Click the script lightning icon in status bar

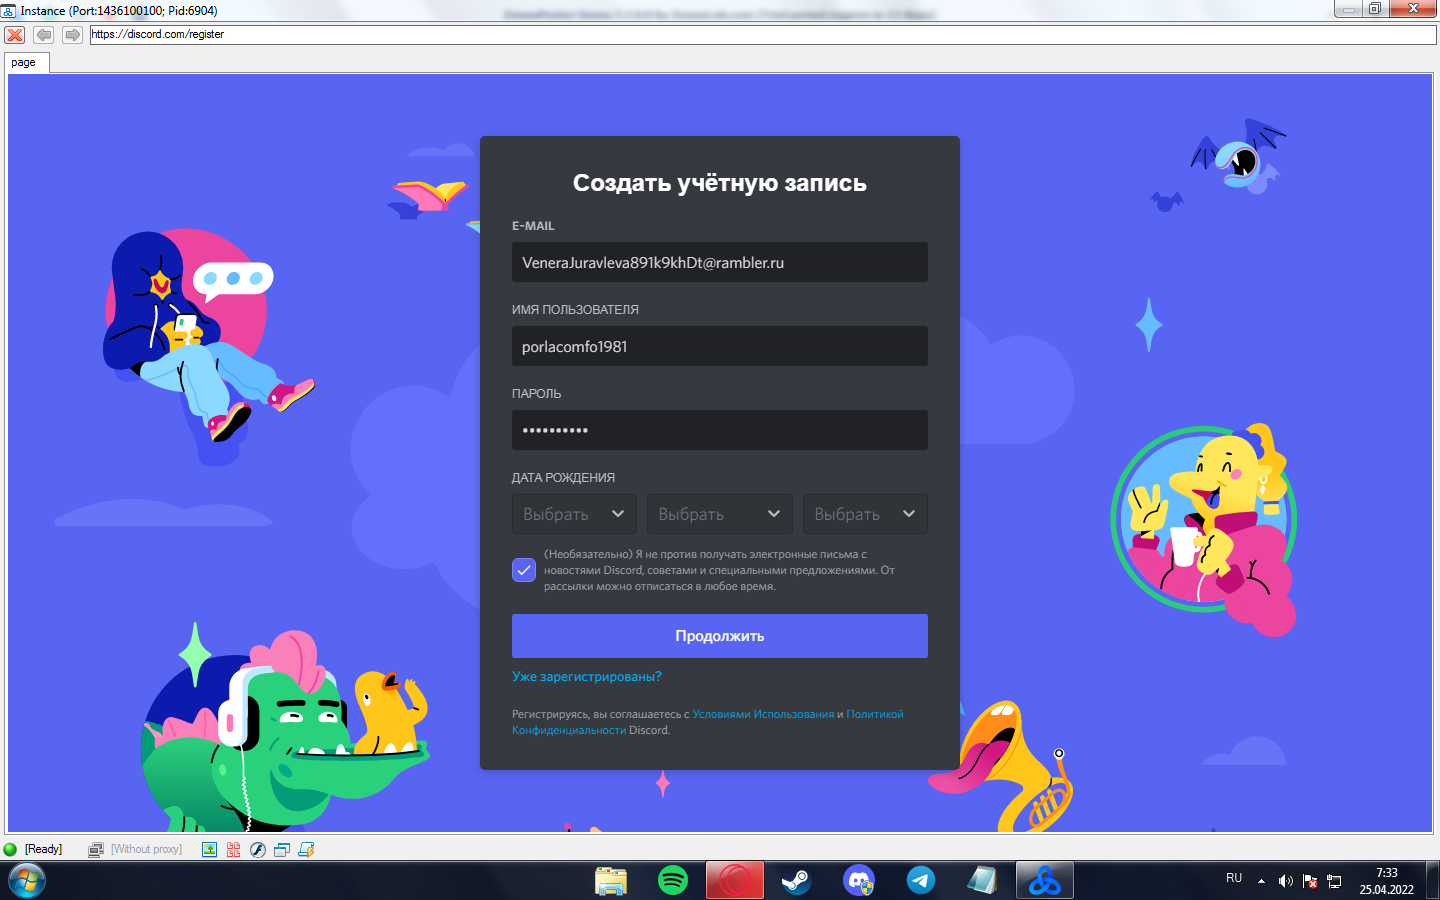coord(306,850)
